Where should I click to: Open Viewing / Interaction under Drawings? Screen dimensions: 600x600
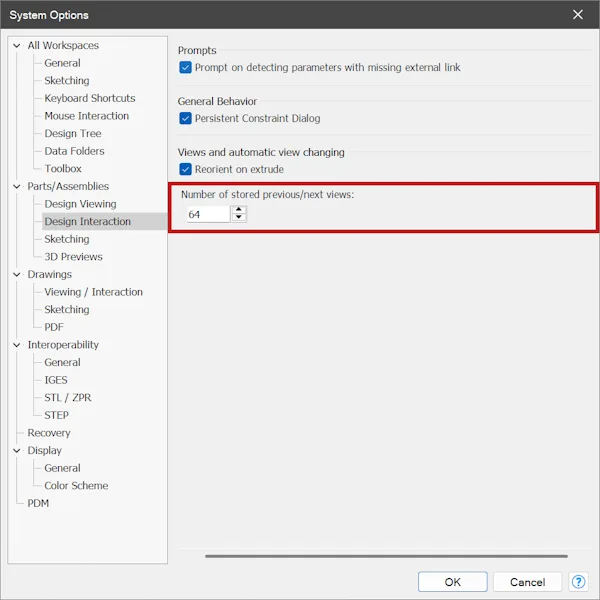coord(93,292)
